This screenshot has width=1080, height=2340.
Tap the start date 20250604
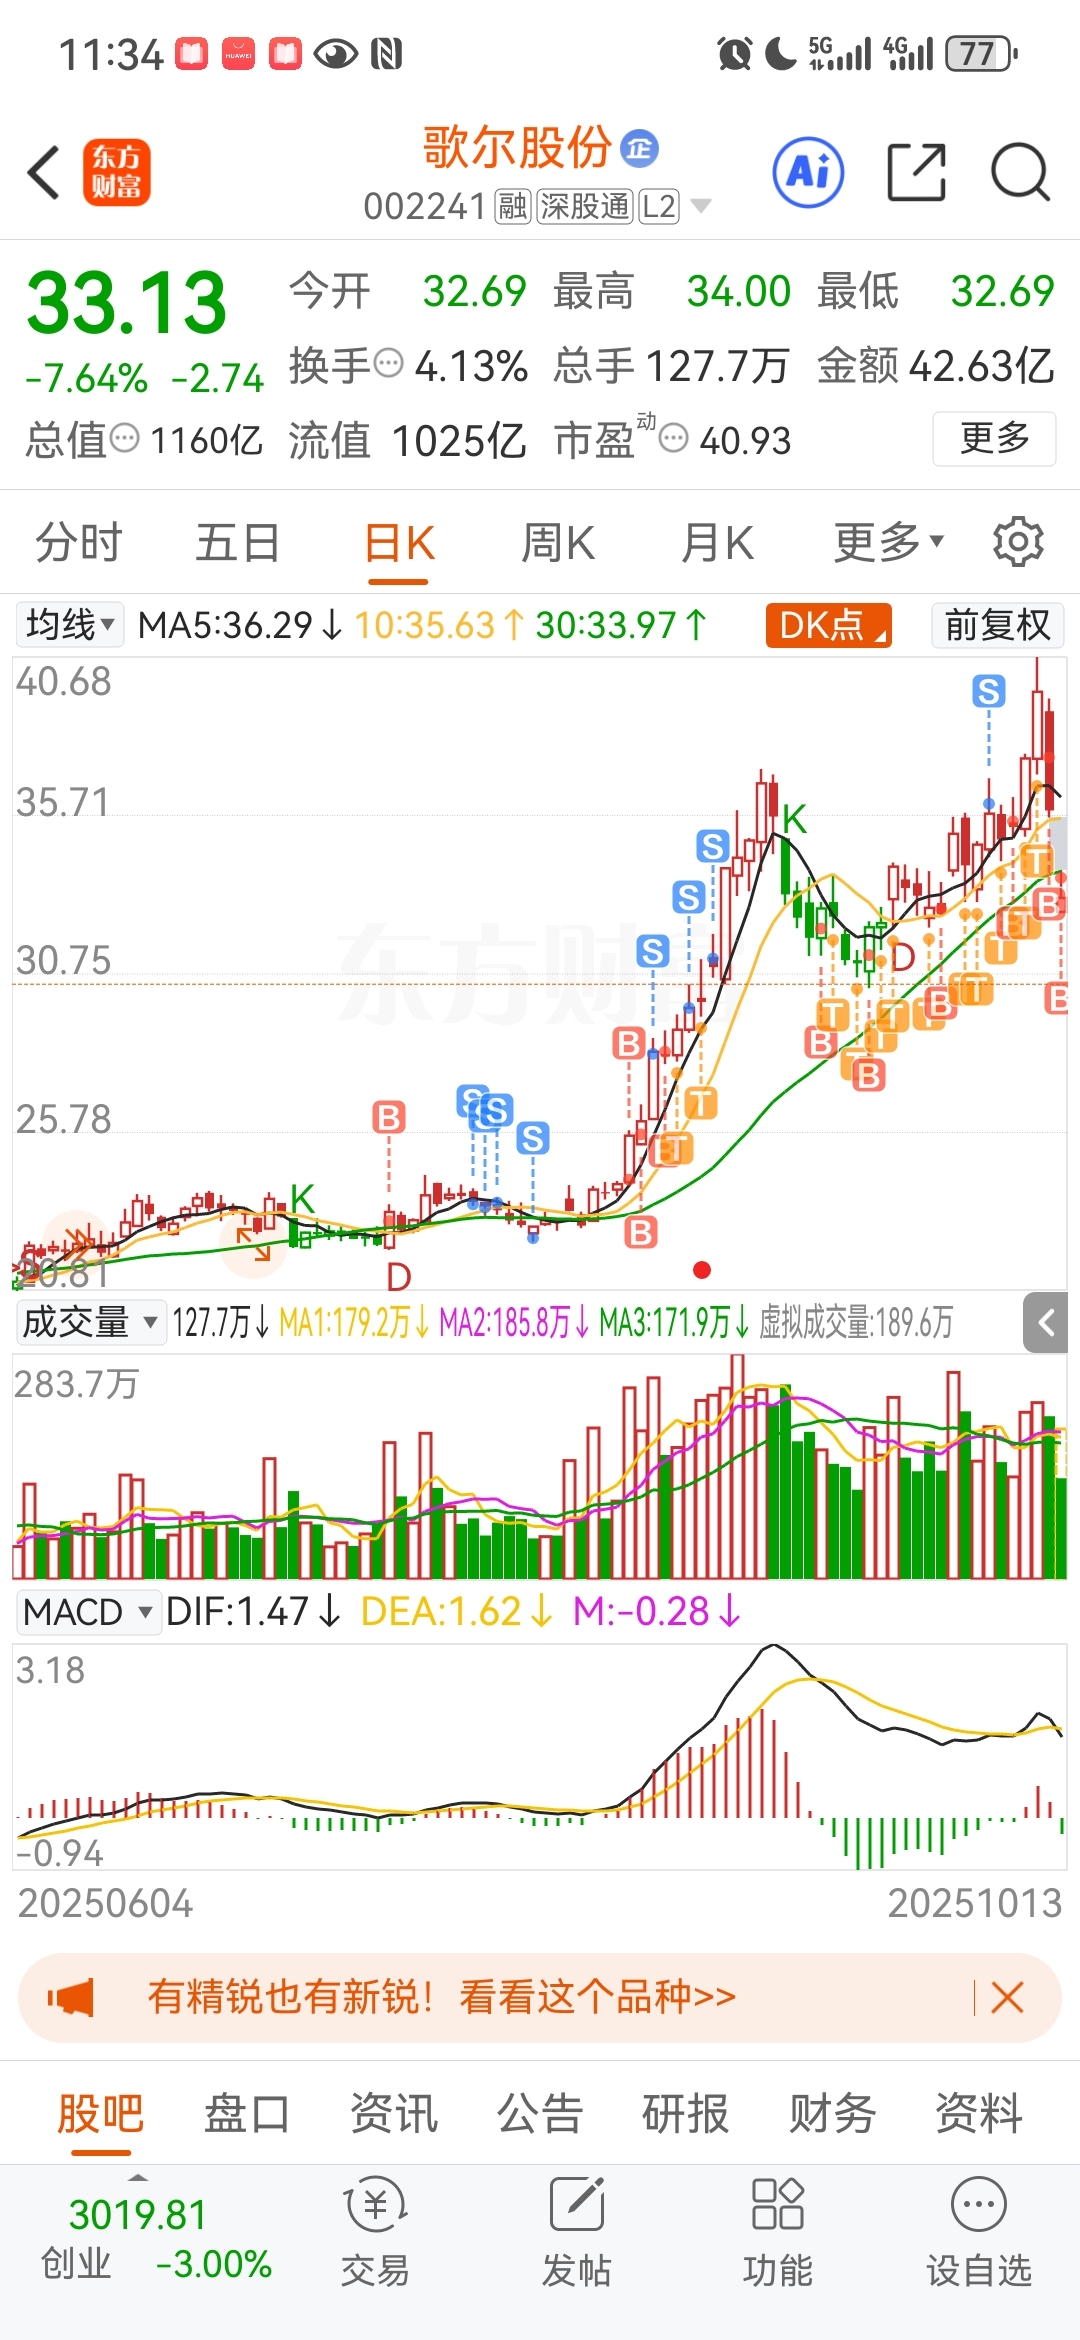point(105,1903)
